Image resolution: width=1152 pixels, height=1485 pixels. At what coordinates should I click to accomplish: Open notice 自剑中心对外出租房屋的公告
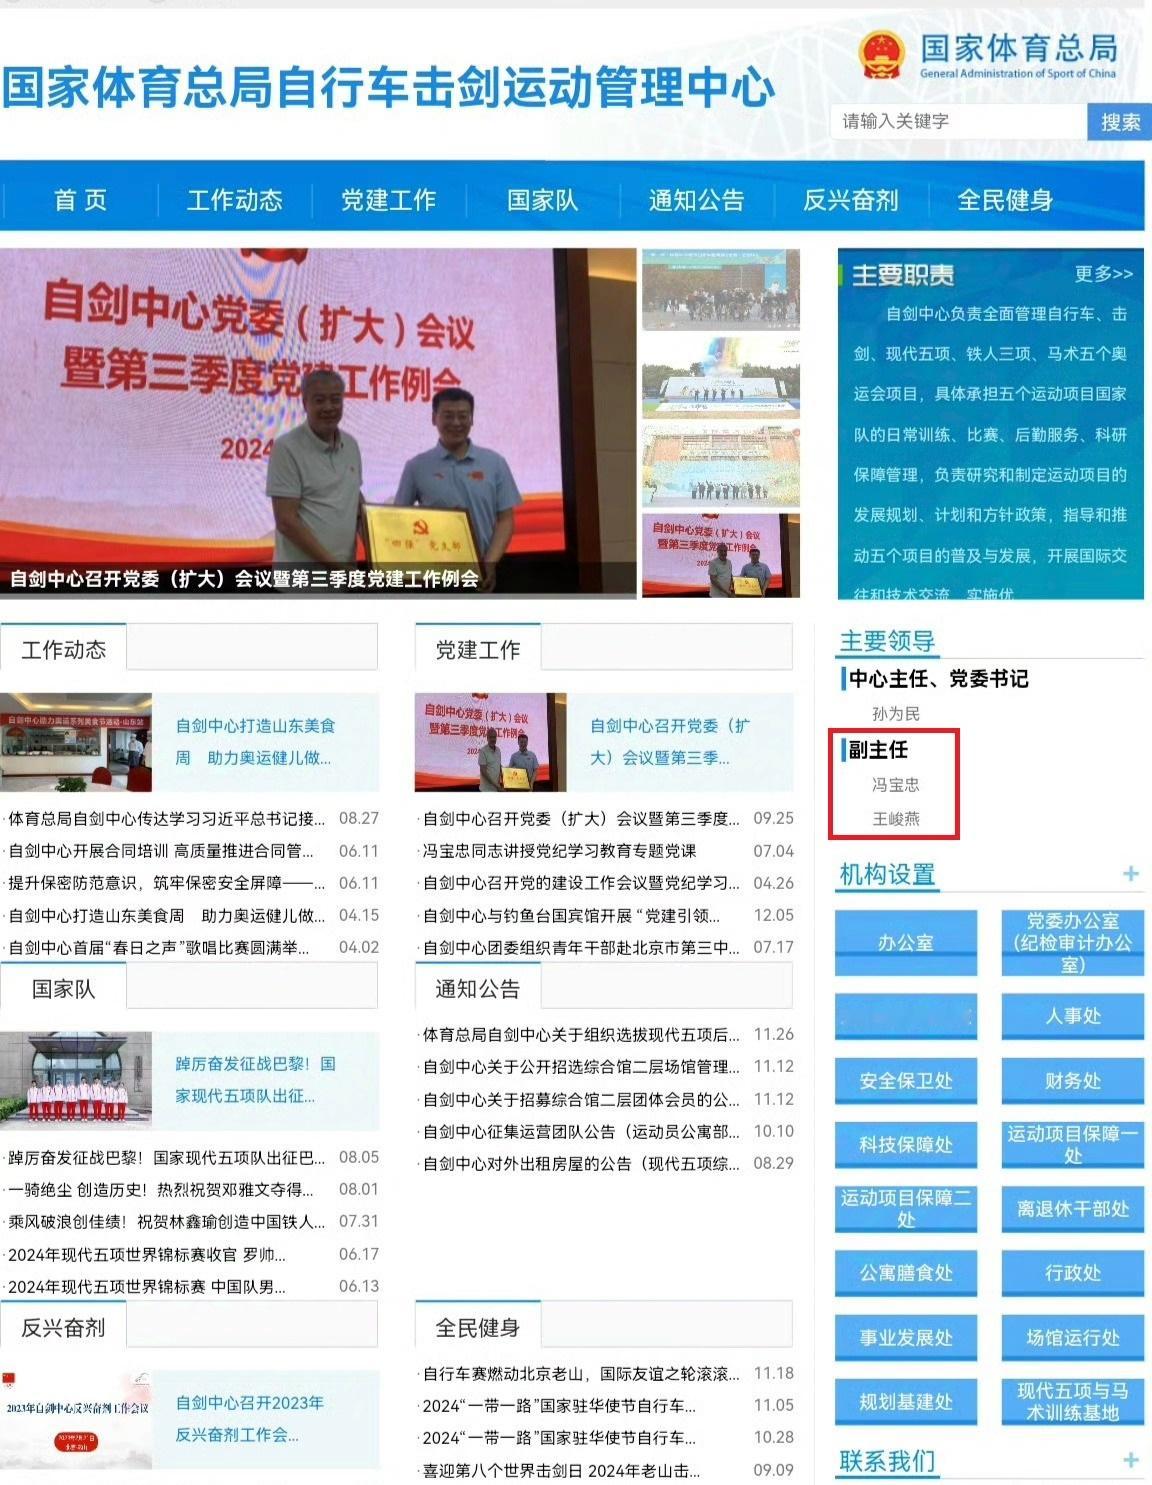(x=582, y=1164)
